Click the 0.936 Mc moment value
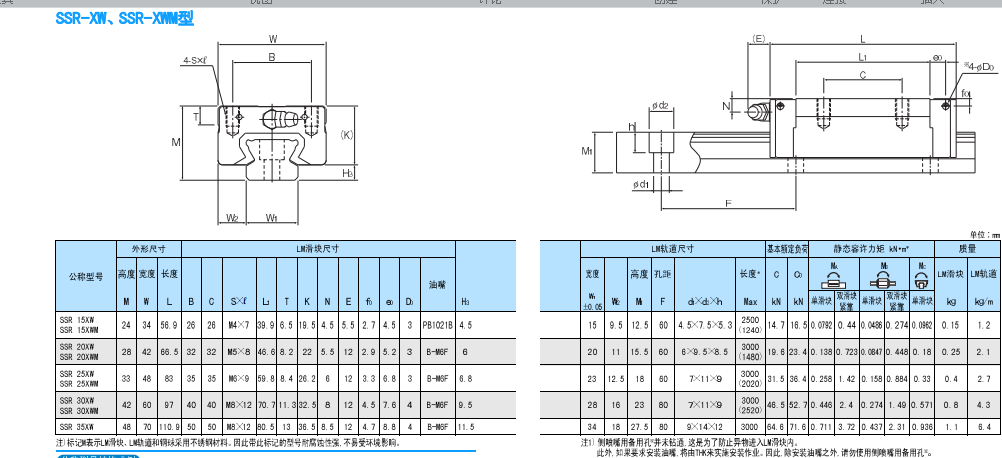 921,426
